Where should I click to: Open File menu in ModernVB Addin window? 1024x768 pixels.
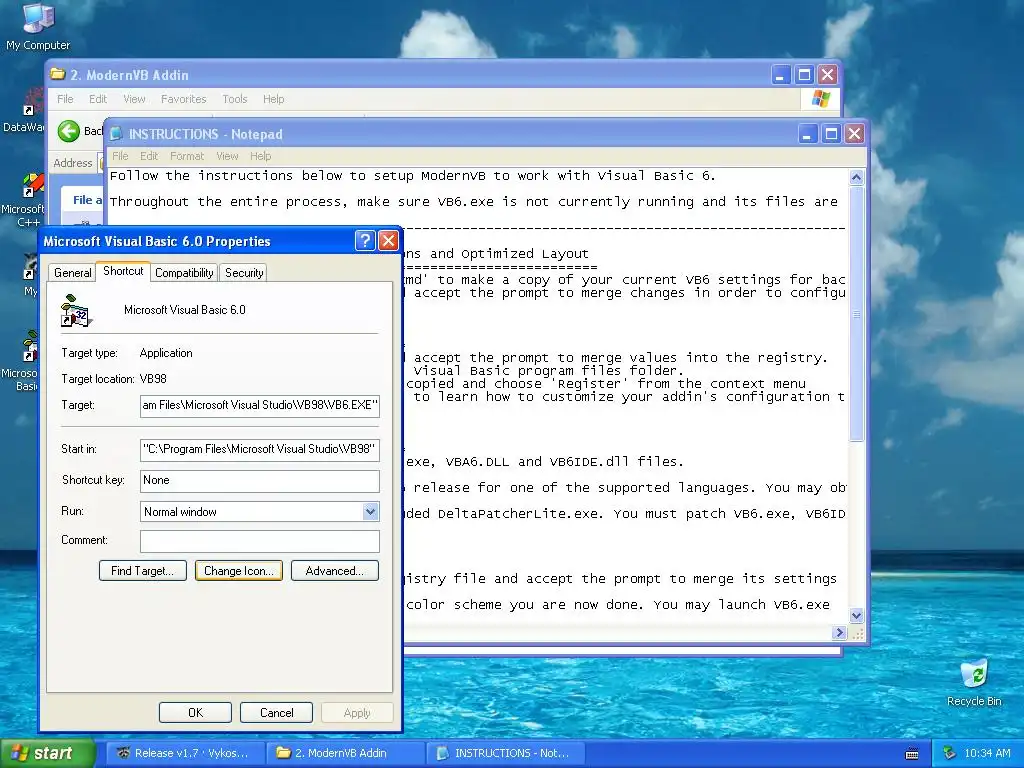tap(65, 99)
